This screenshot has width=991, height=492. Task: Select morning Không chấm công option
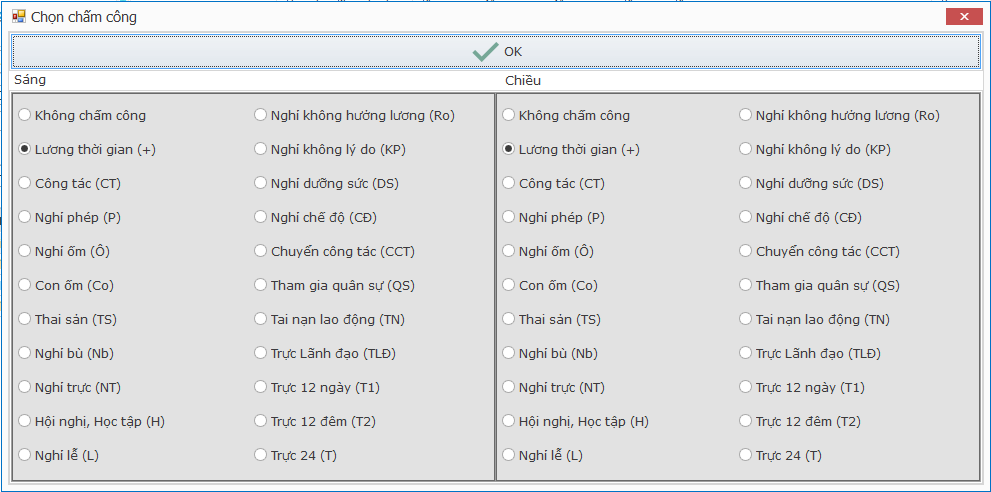(82, 116)
